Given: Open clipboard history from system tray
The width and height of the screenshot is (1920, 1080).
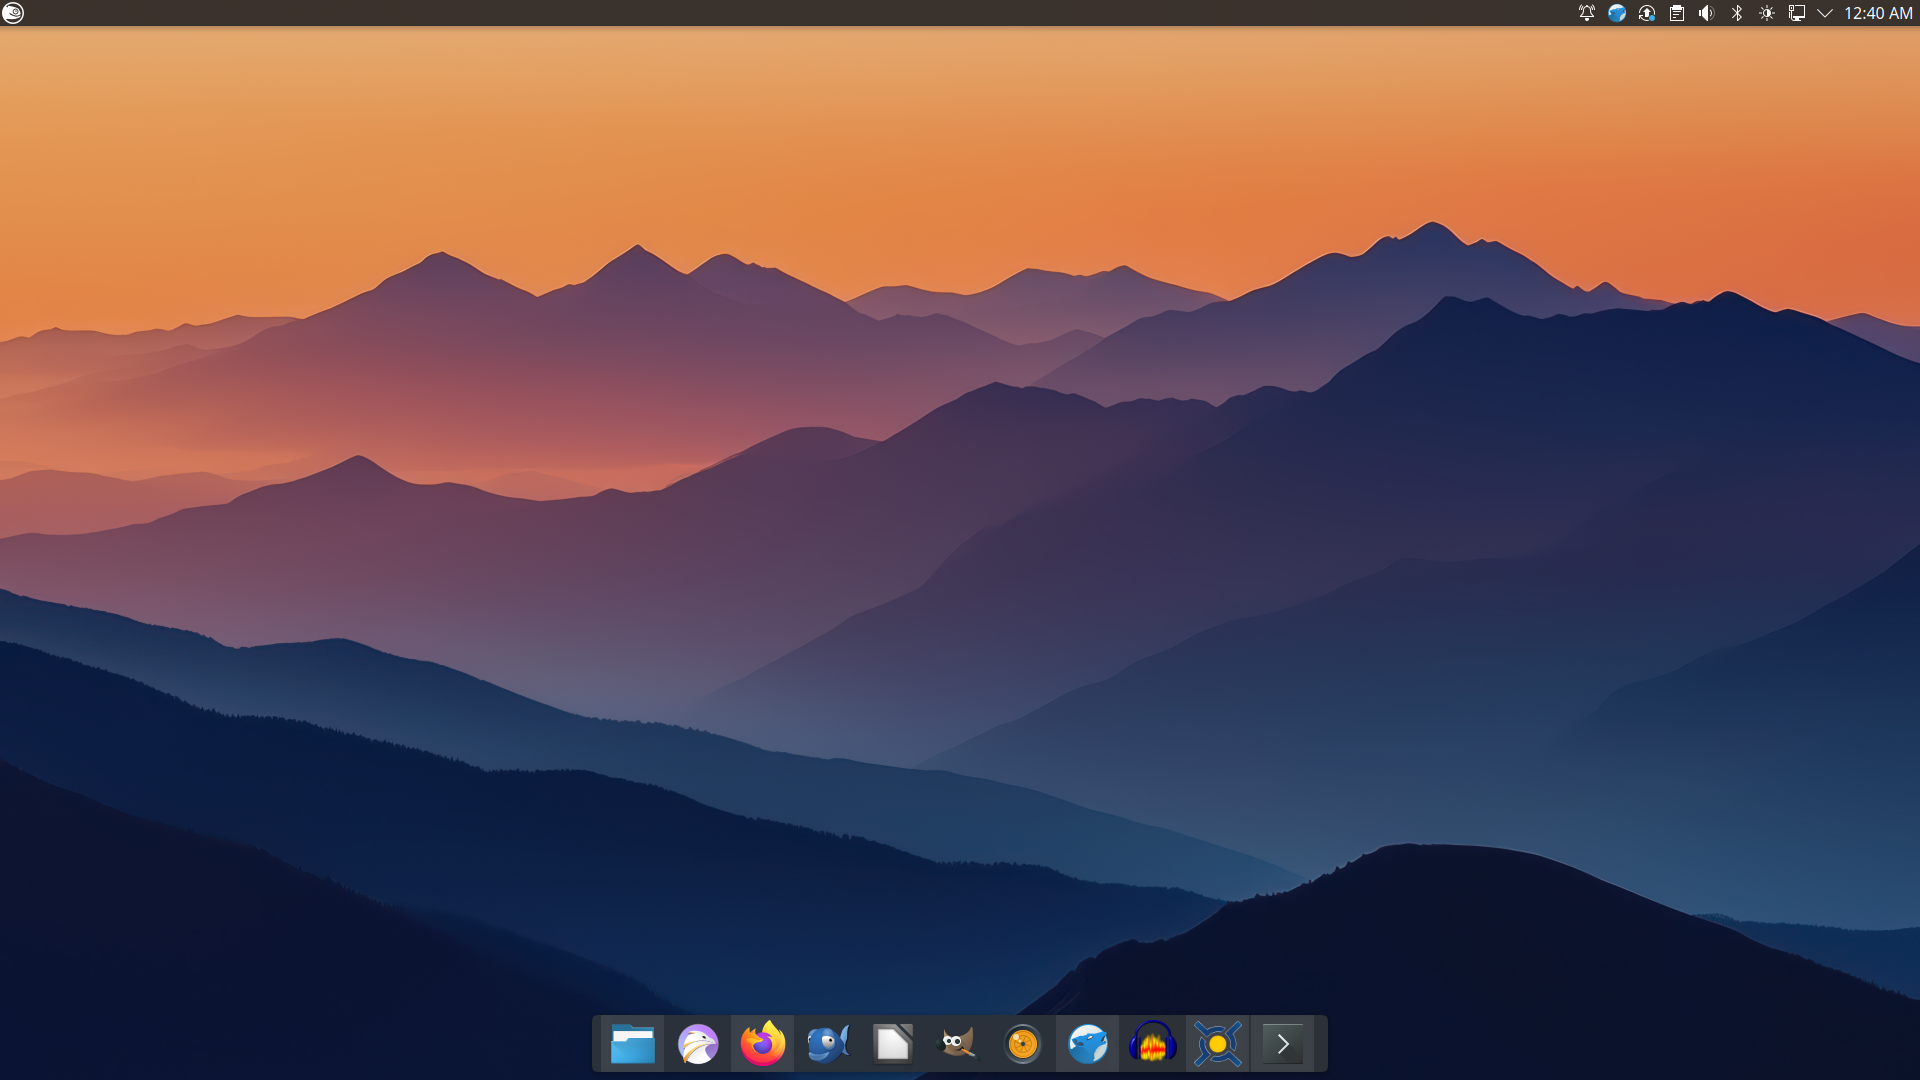Looking at the screenshot, I should coord(1676,13).
